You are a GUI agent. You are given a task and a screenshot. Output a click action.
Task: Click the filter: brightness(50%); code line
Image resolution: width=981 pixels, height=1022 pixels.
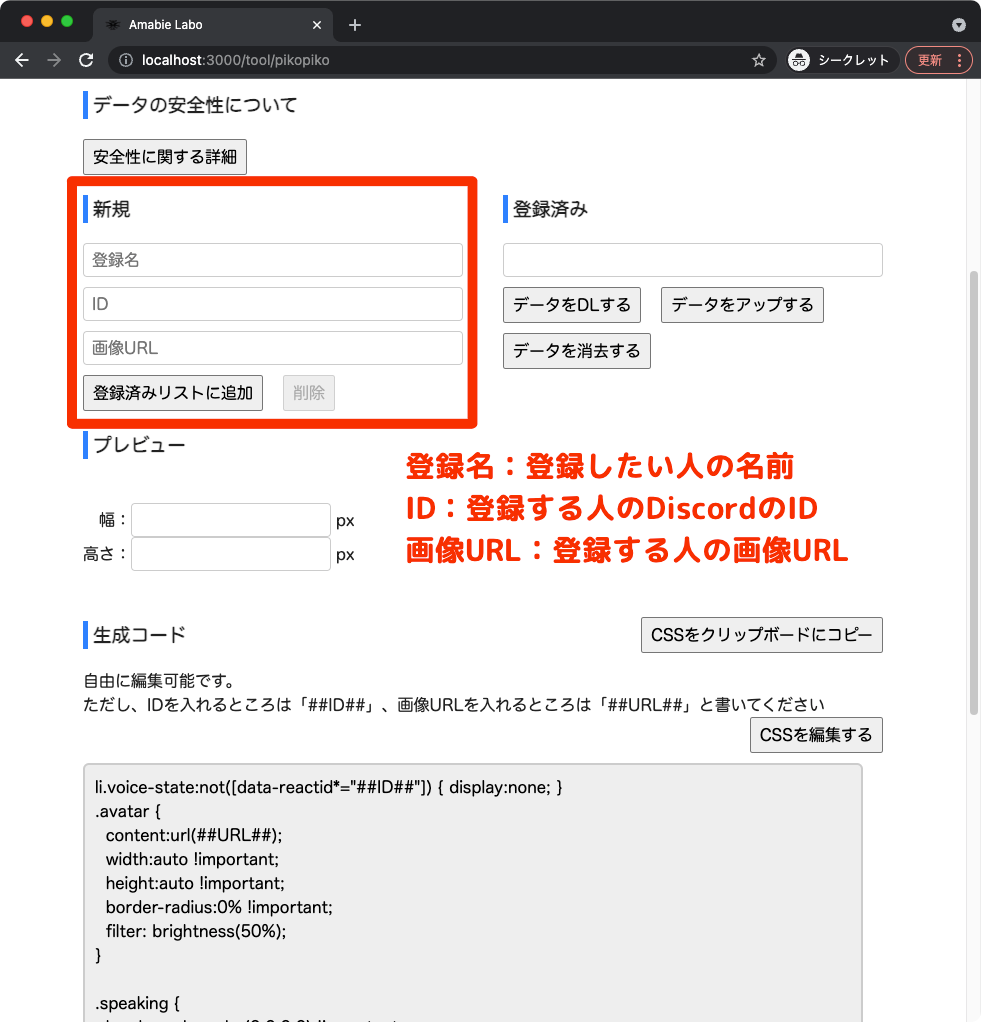tap(196, 931)
